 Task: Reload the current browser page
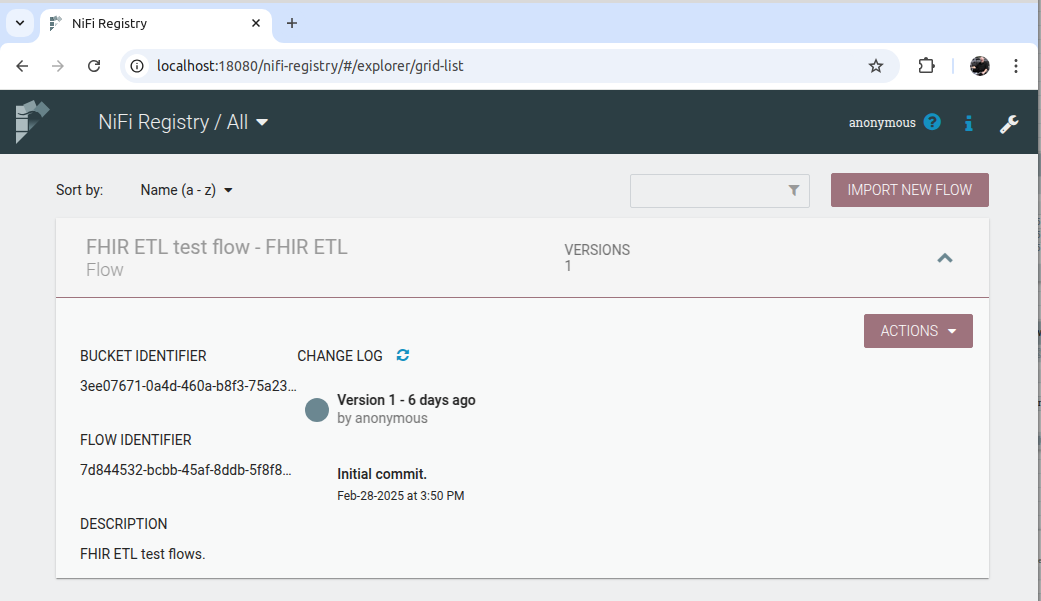[x=94, y=66]
